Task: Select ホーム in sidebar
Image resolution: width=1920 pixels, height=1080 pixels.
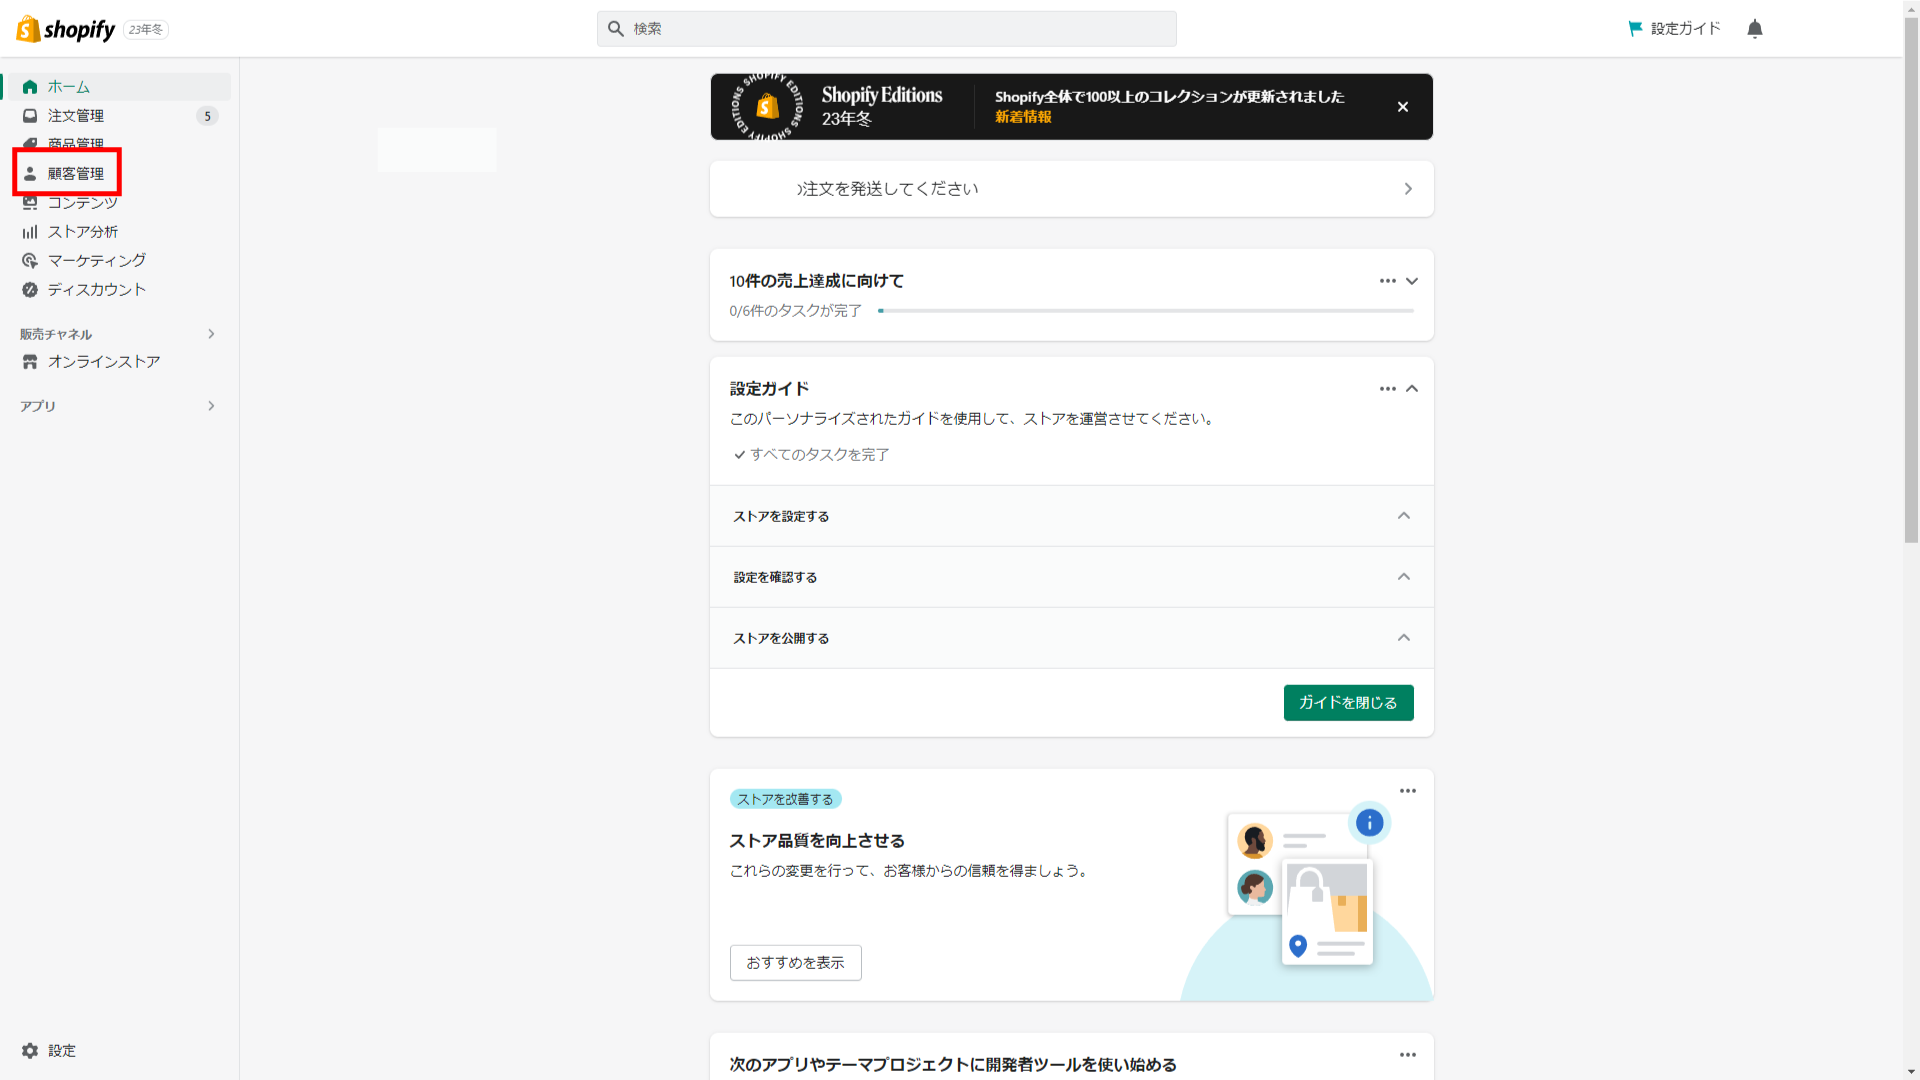Action: (x=68, y=87)
